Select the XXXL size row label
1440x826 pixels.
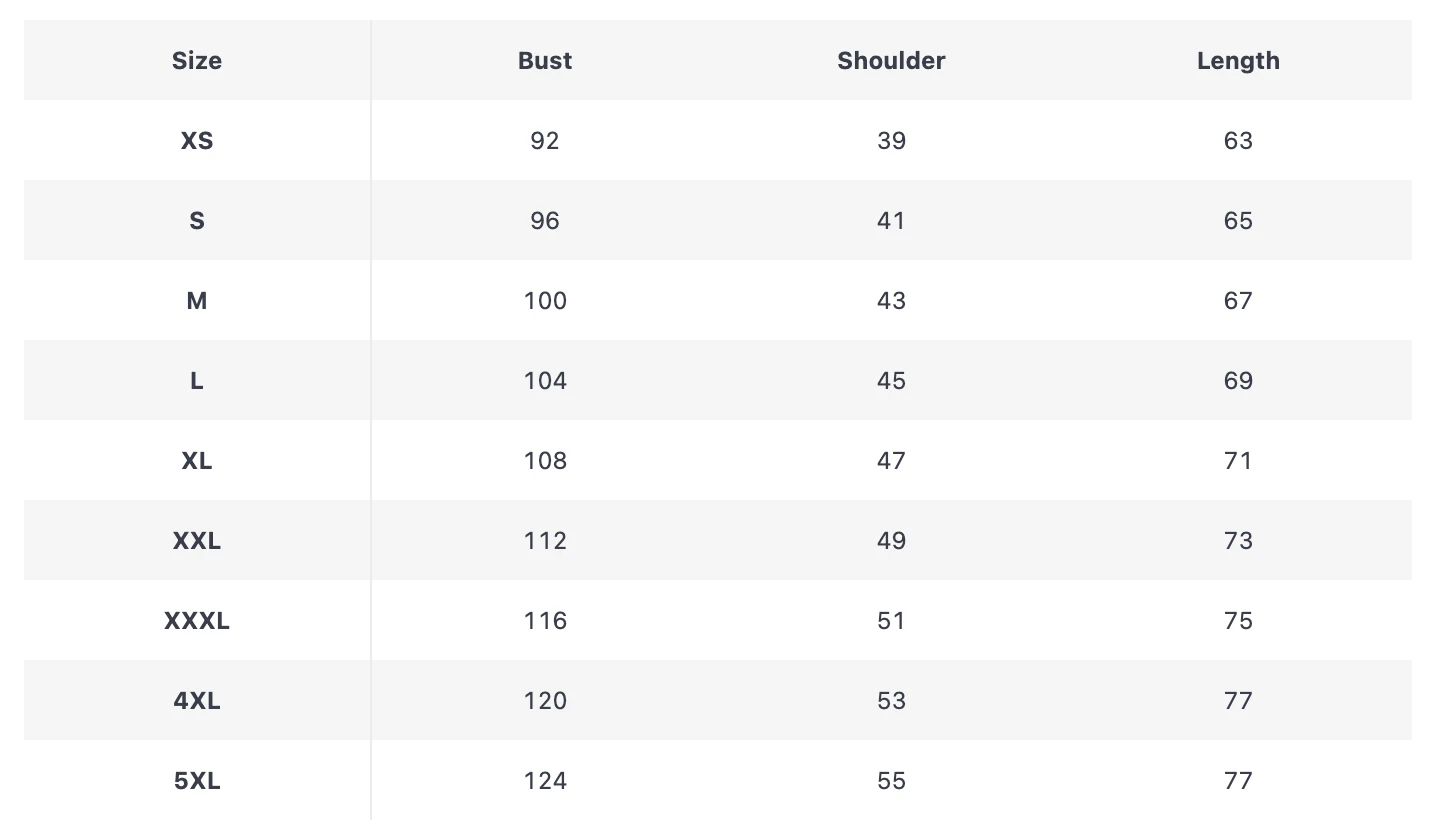point(197,621)
